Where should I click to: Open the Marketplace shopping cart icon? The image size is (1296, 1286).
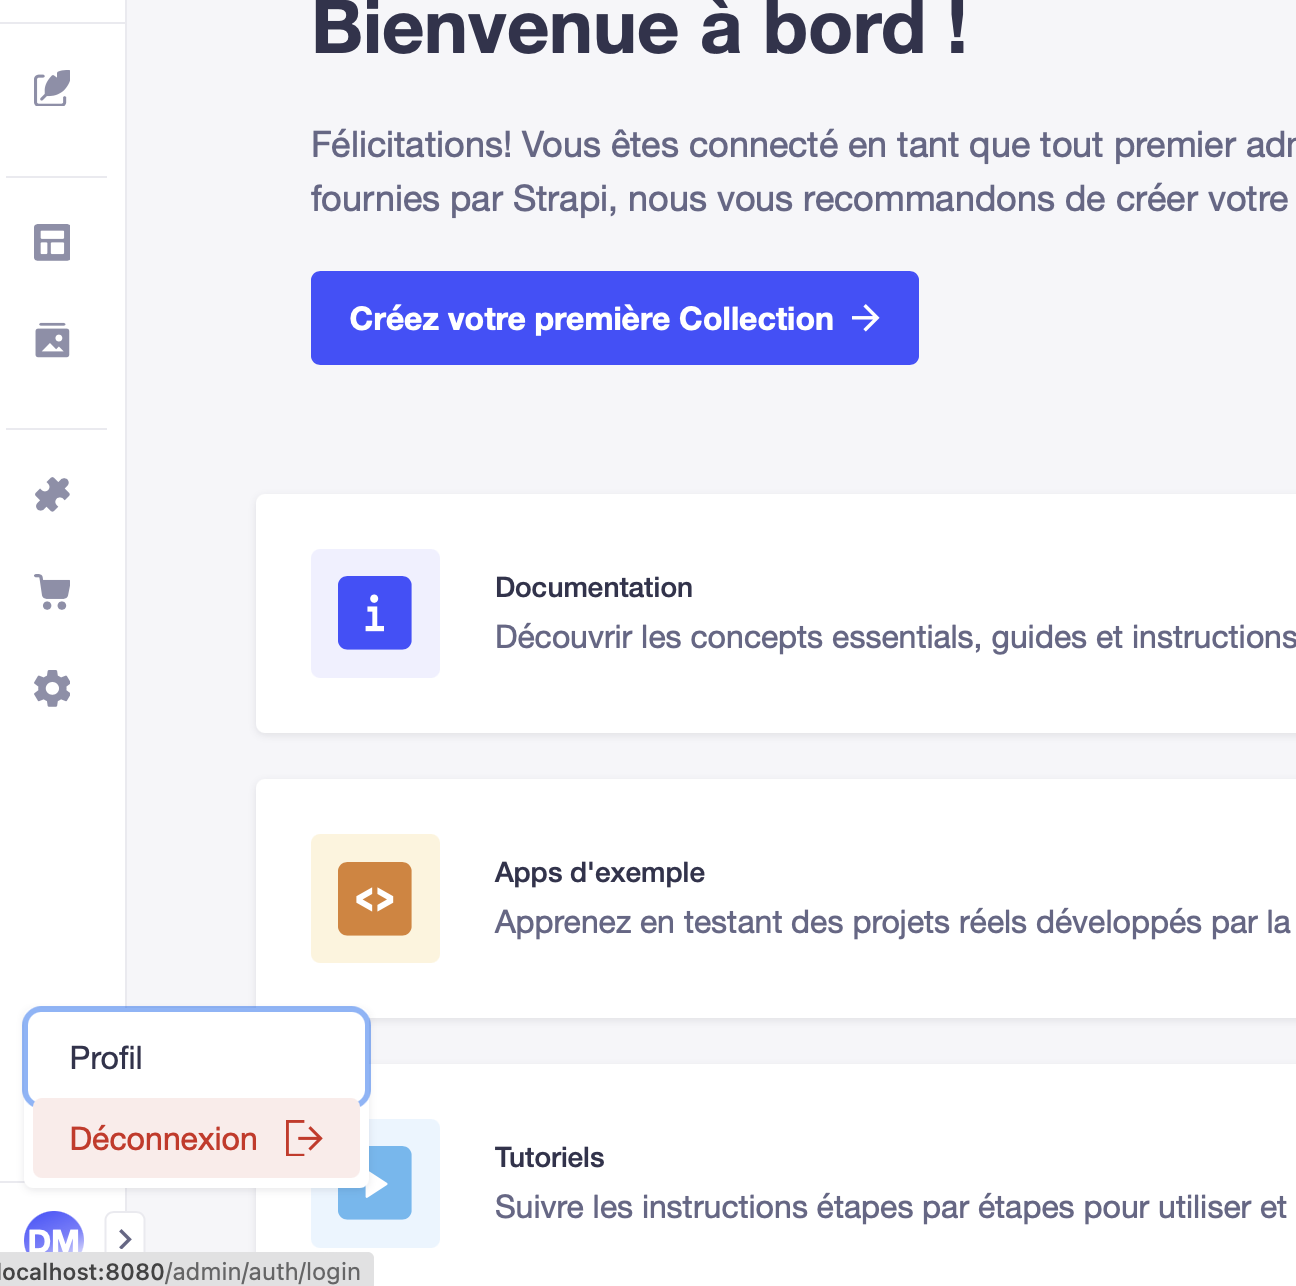(x=52, y=592)
